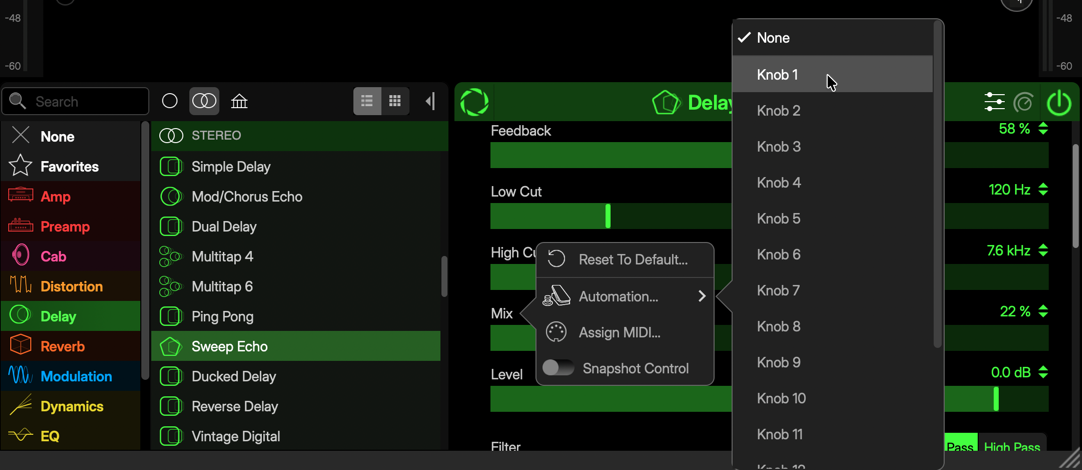Click the Level slider handle
1082x470 pixels.
point(996,399)
